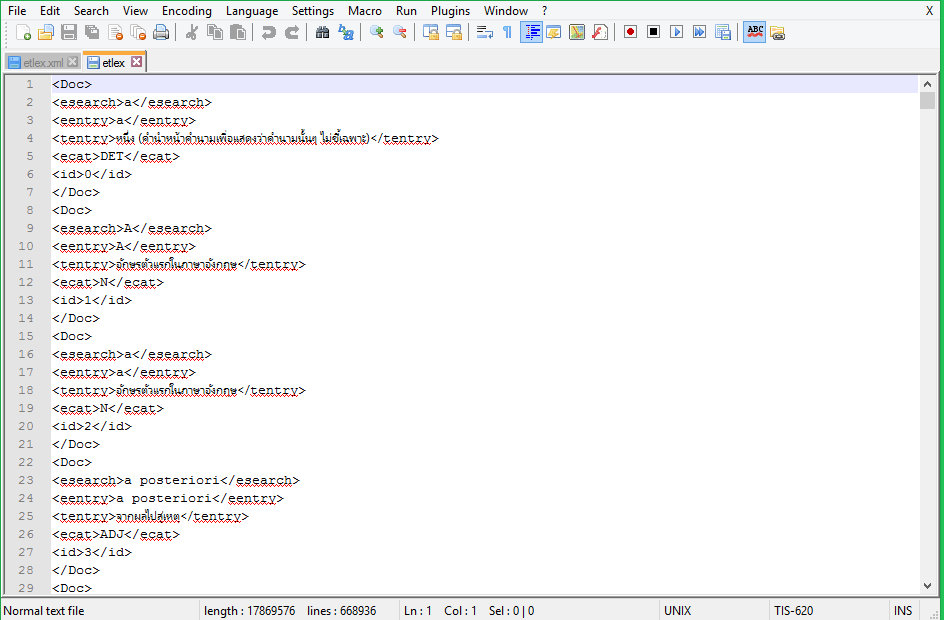
Task: Click the last toolbar plugin icon
Action: 777,33
